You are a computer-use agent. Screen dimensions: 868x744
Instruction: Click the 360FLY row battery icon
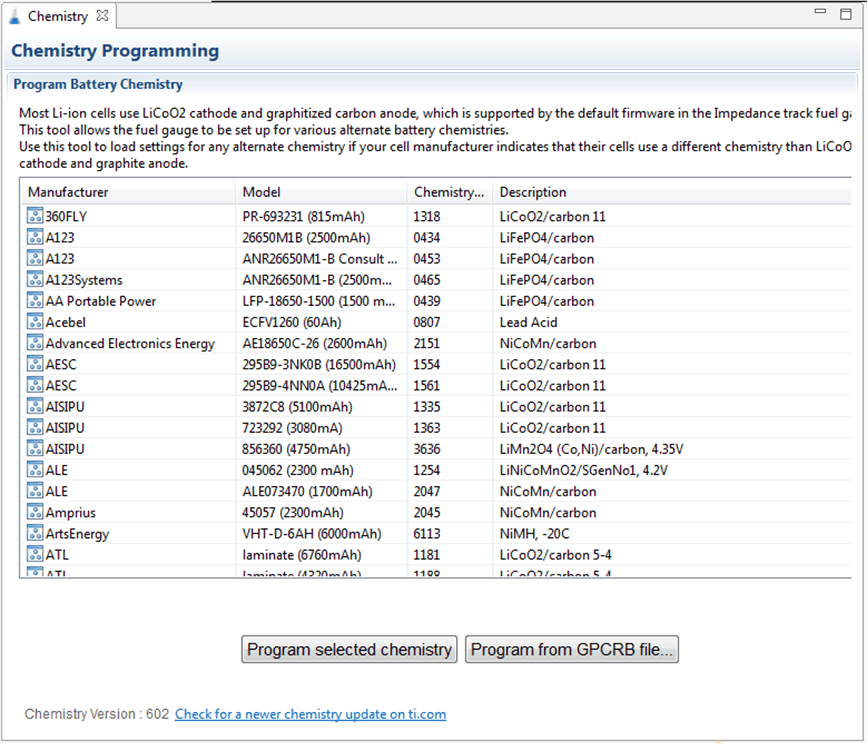click(35, 216)
